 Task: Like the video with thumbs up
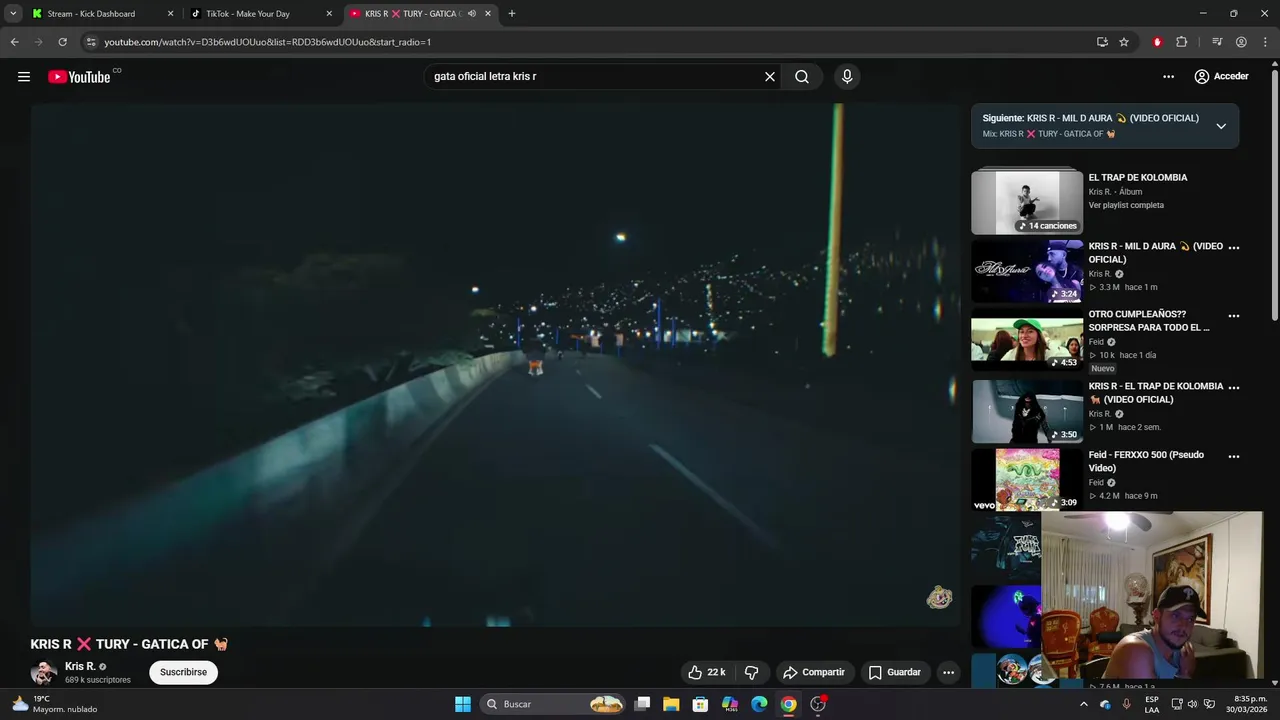coord(706,672)
